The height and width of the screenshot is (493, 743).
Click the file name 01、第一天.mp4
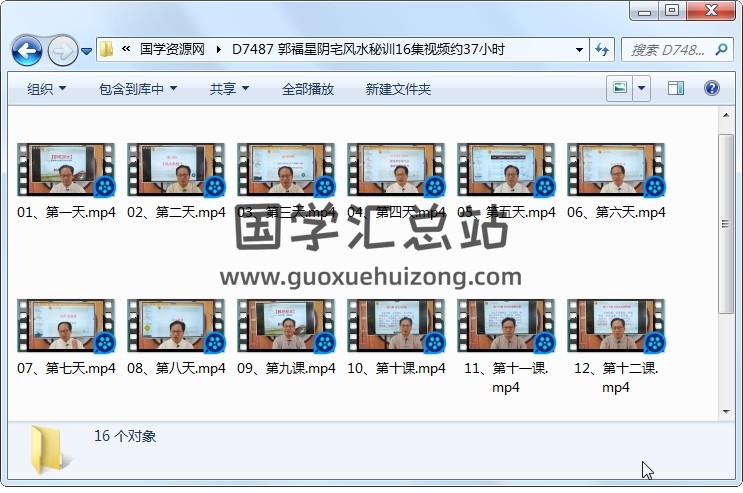pyautogui.click(x=66, y=212)
